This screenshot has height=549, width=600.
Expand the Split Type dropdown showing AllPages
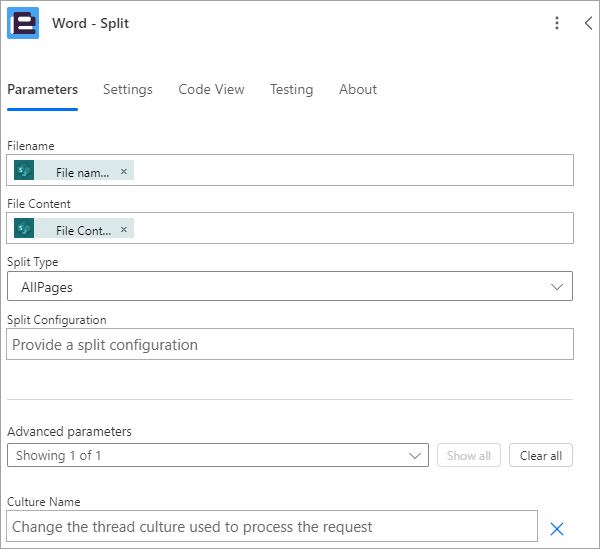point(290,286)
